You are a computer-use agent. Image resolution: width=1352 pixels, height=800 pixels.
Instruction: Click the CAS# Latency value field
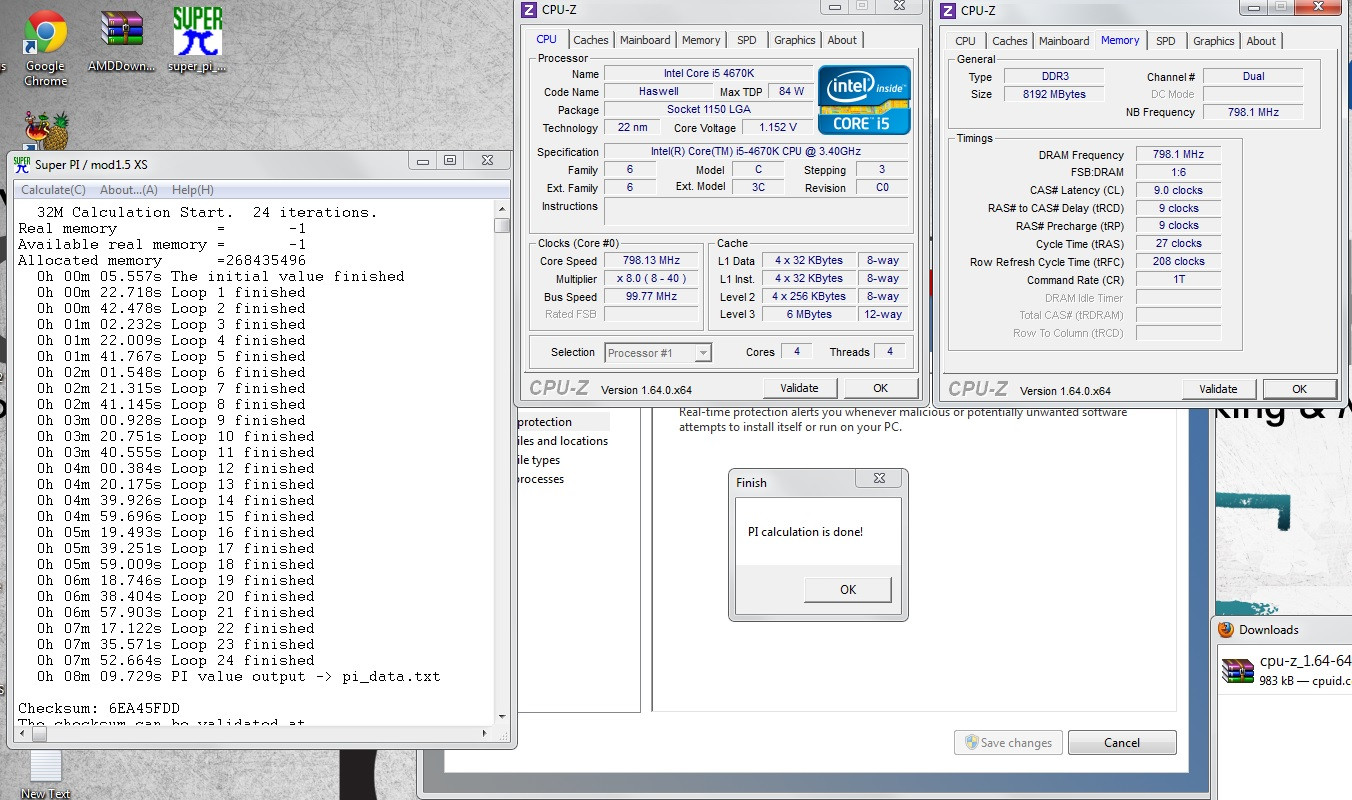click(1178, 190)
